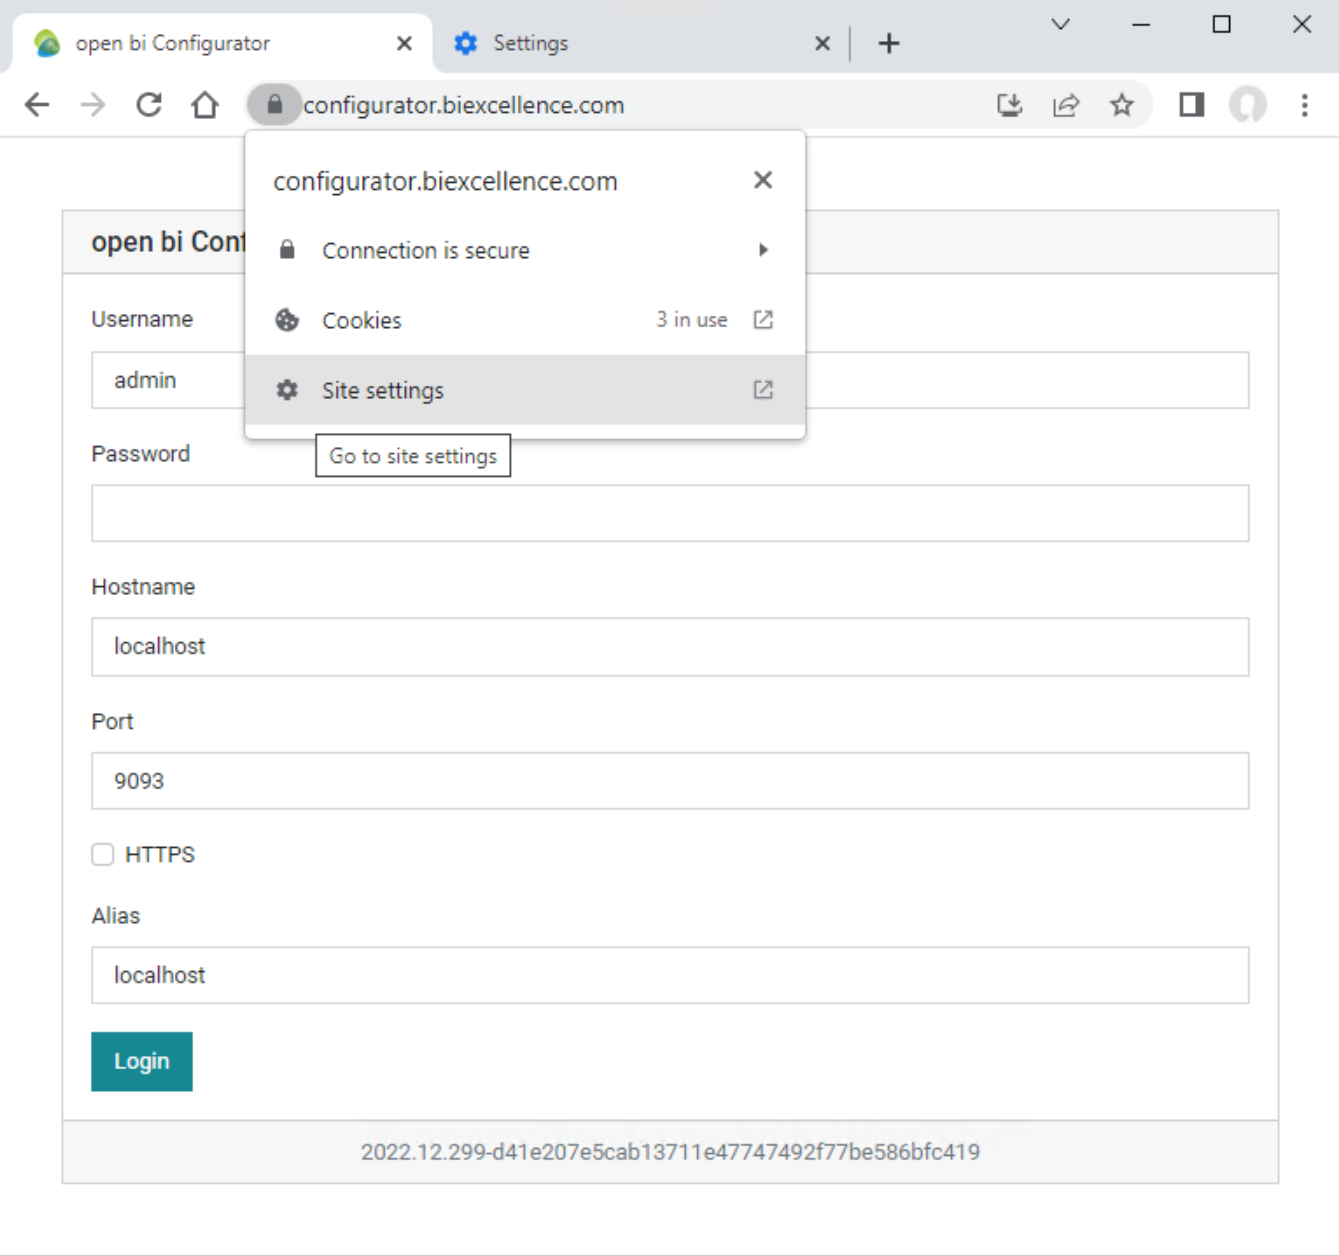Click the Site settings gear icon
Viewport: 1339px width, 1256px height.
click(287, 390)
